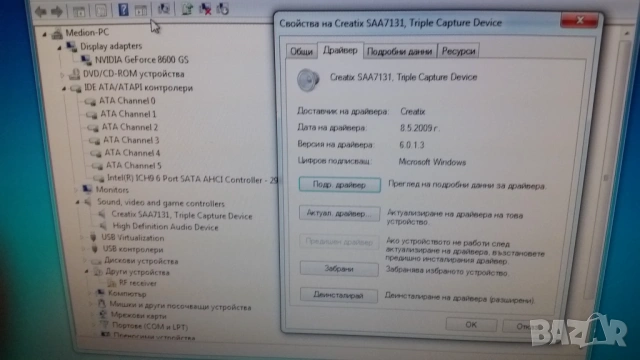Viewport: 640px width, 360px height.
Task: Select Intel(R) ICH9 6 Port SATA AHCI Controller
Action: (192, 179)
